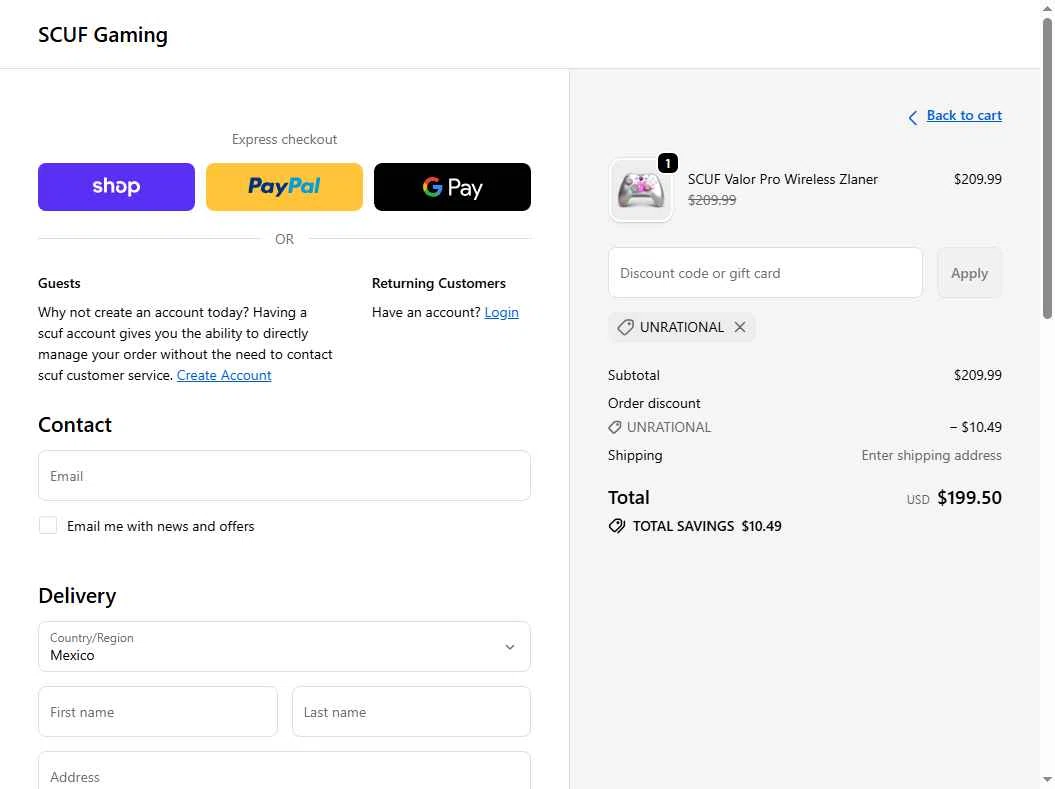
Task: Click the First name field
Action: 158,712
